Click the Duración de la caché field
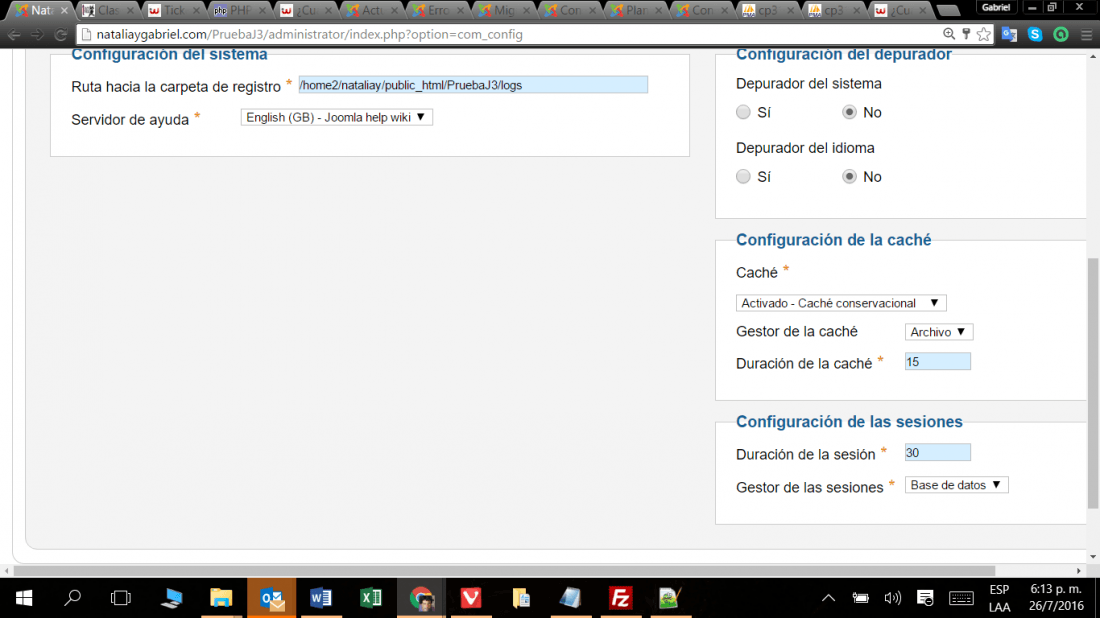Viewport: 1100px width, 618px height. 938,362
